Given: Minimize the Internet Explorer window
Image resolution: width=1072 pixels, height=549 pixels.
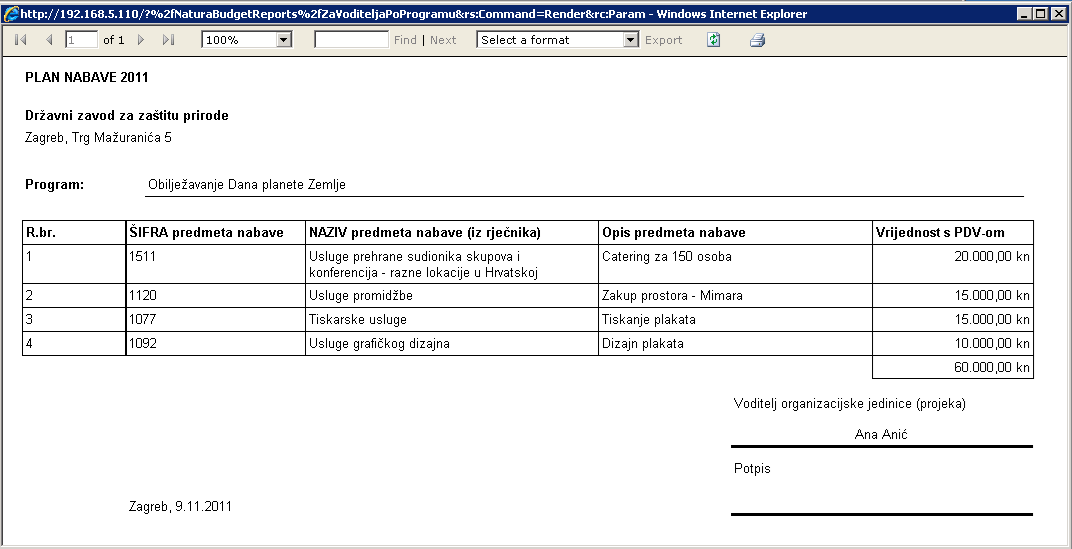Looking at the screenshot, I should pyautogui.click(x=1025, y=14).
